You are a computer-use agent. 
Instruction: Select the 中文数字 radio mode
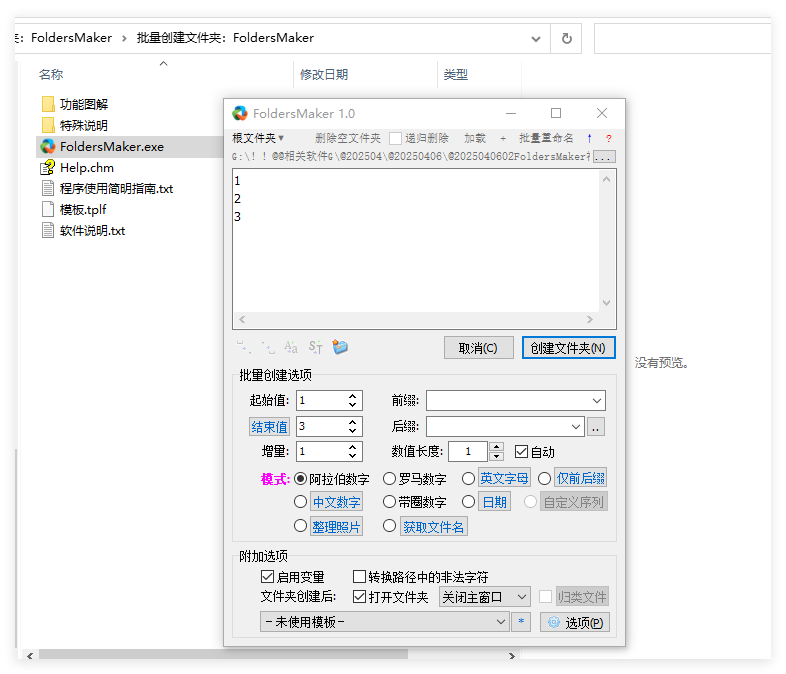(x=300, y=502)
